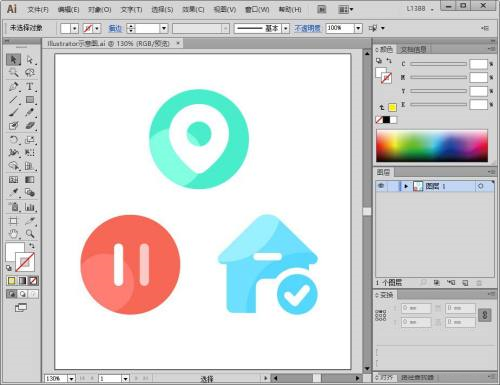This screenshot has width=500, height=385.
Task: Select the Pencil tool
Action: (x=30, y=113)
